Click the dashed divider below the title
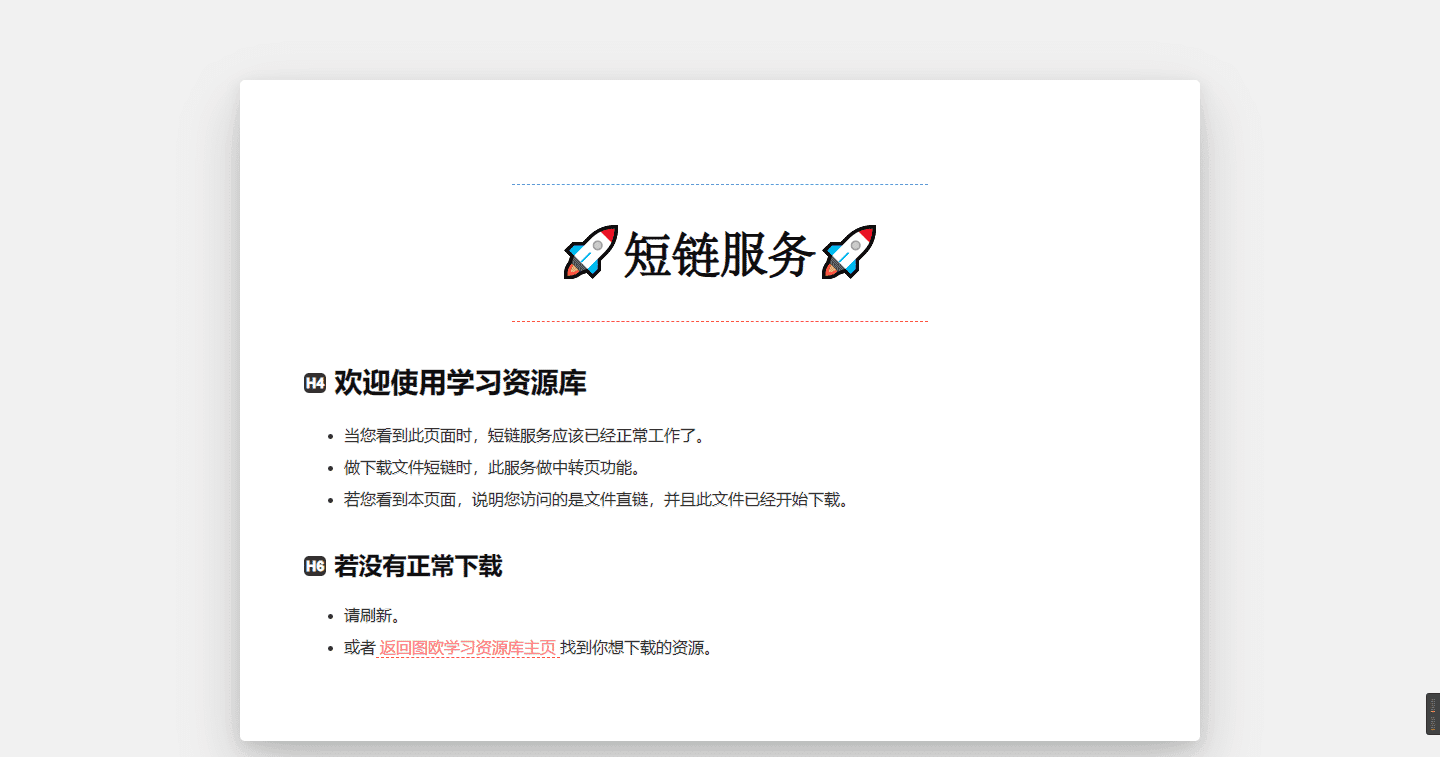 [x=719, y=320]
